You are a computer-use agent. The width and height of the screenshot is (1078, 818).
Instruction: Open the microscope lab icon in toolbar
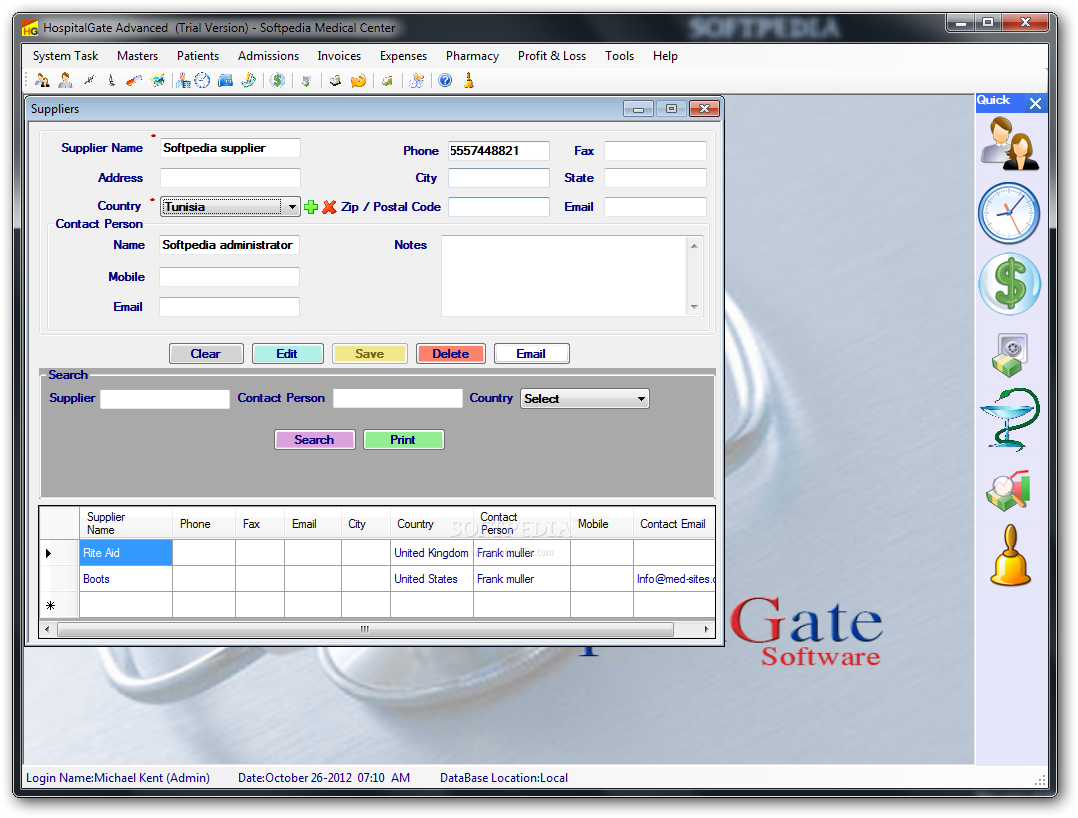[x=111, y=80]
